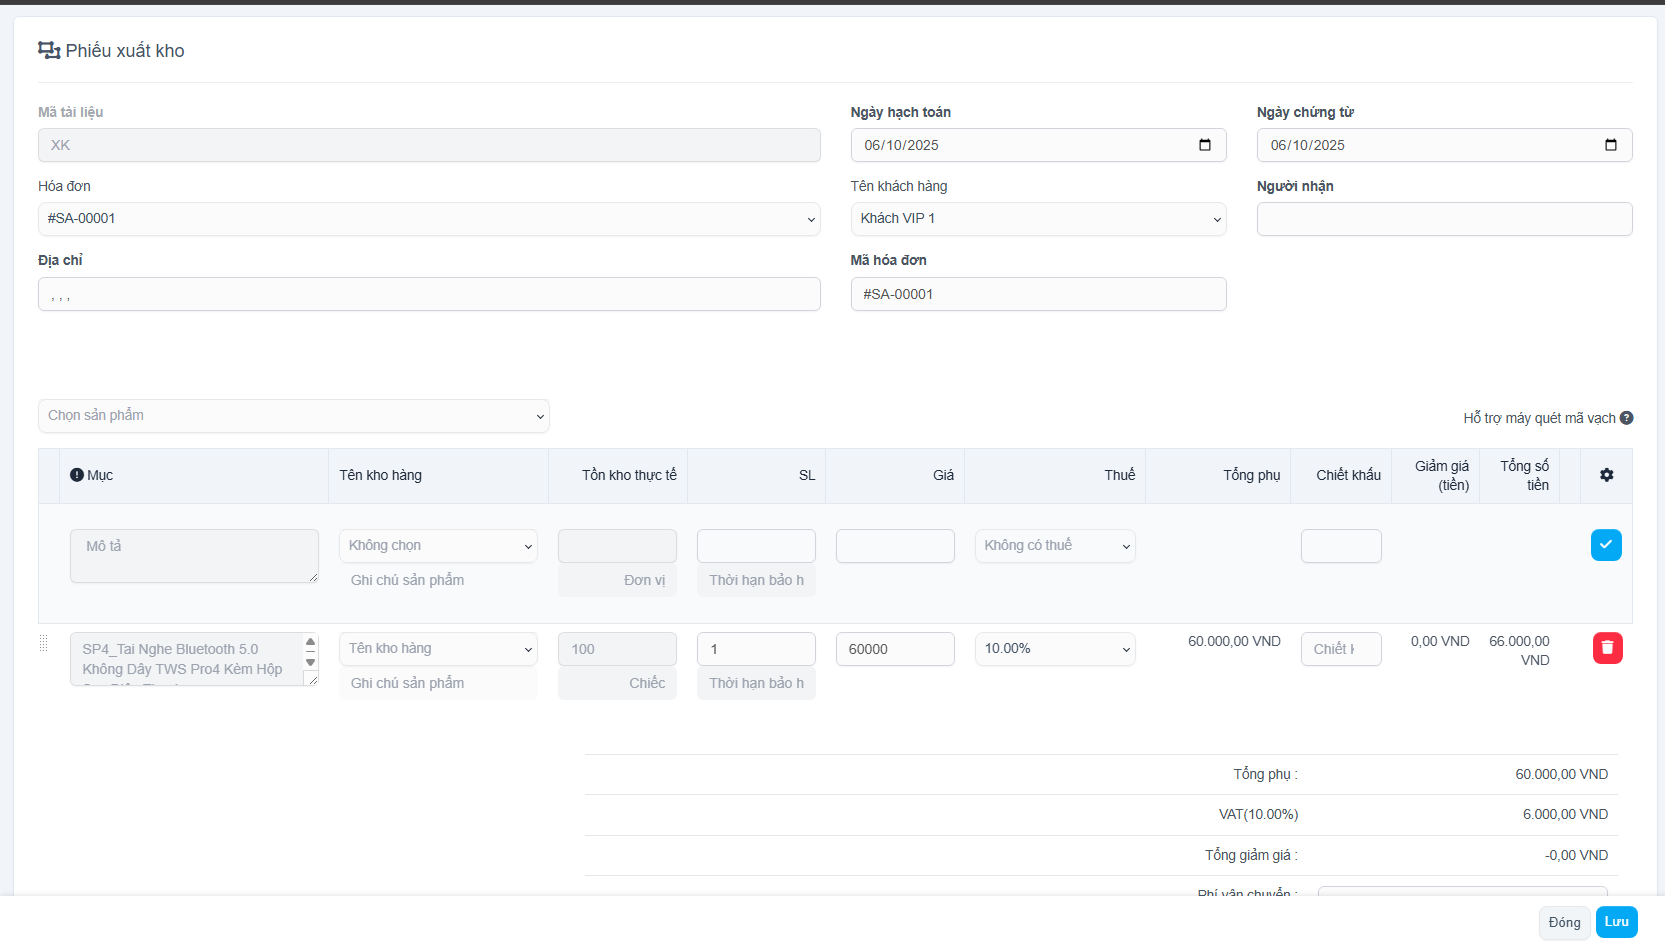This screenshot has height=947, width=1665.
Task: Click the Đóng close button
Action: (x=1564, y=922)
